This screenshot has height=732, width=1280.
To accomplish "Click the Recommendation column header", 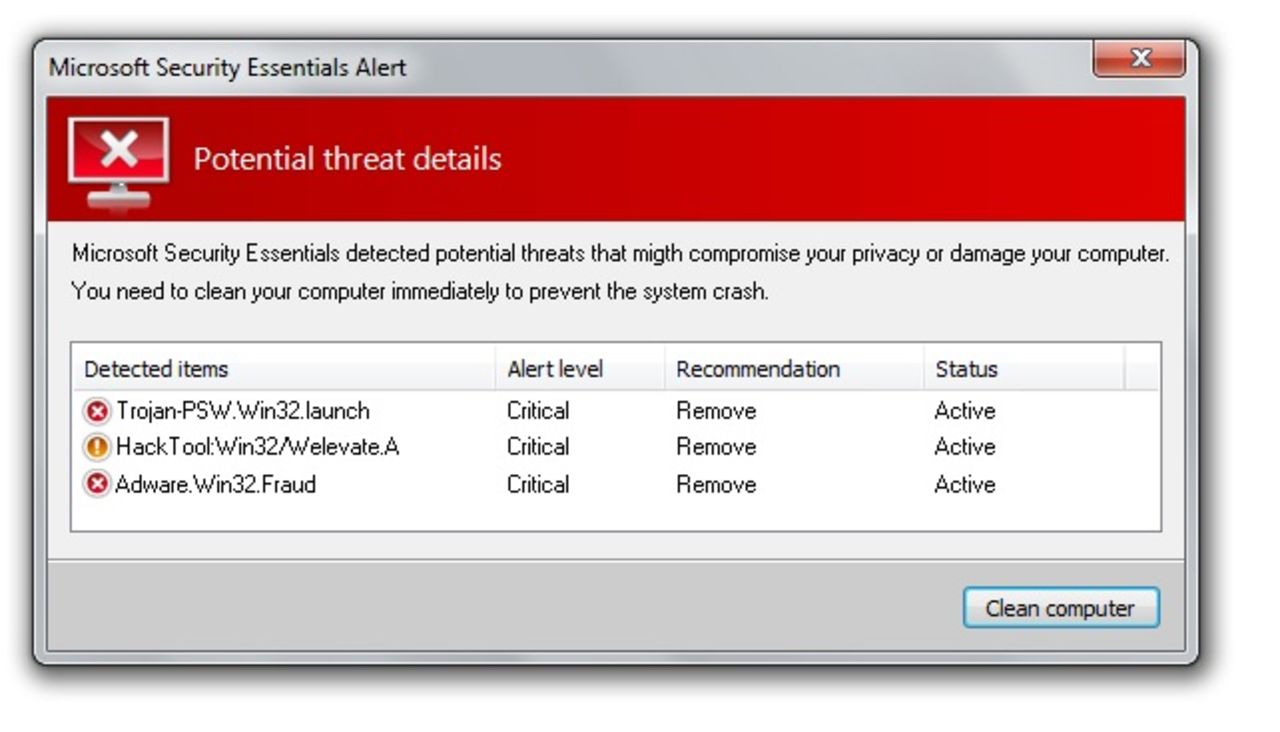I will tap(758, 369).
